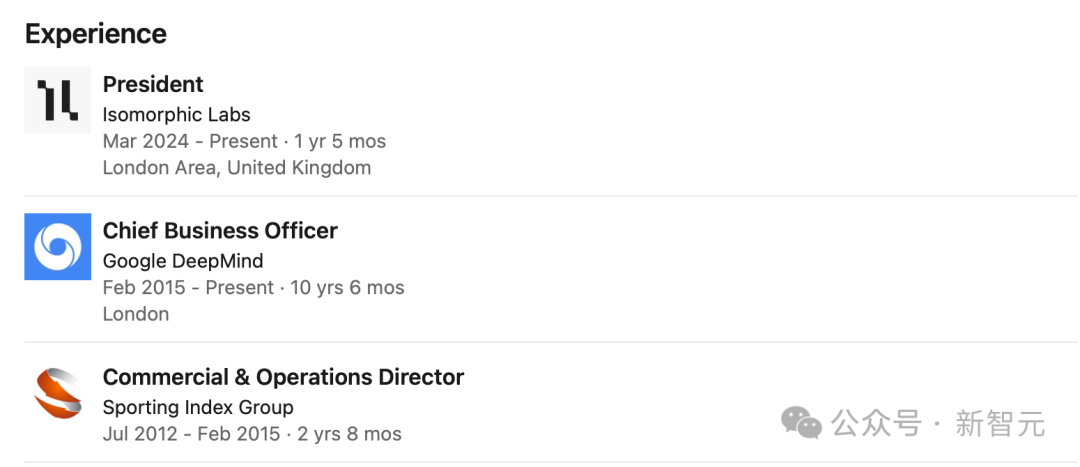Visit the Google DeepMind company name
Screen dimensions: 1080x467
coord(183,261)
